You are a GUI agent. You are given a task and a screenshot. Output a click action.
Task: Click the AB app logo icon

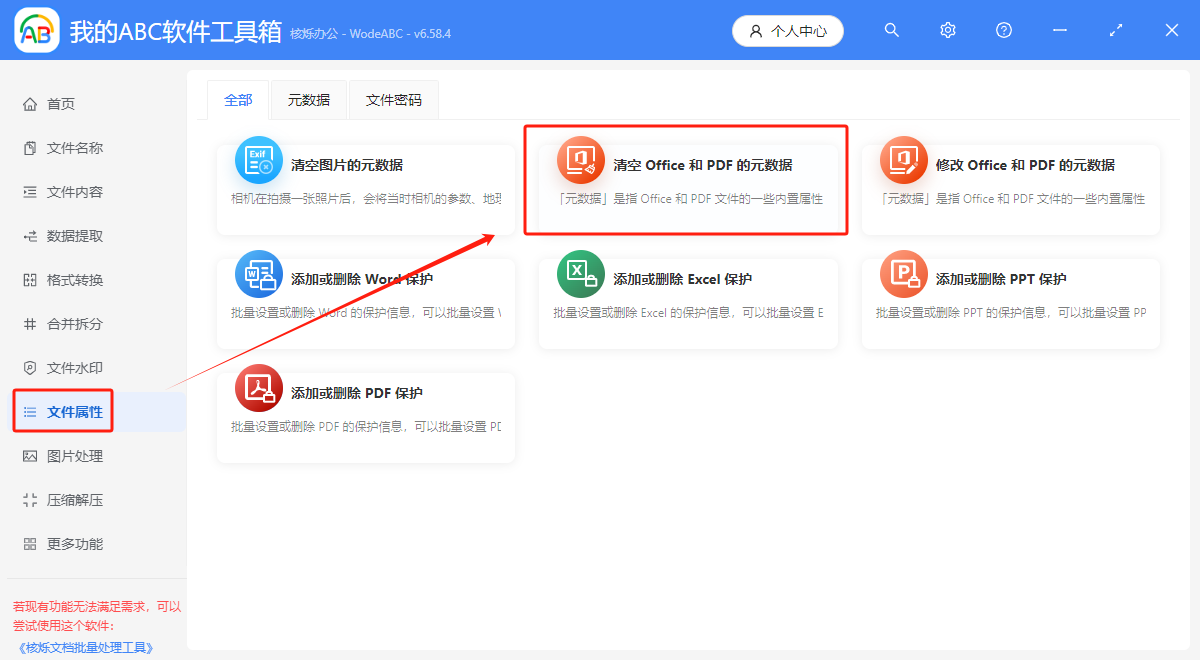point(36,30)
